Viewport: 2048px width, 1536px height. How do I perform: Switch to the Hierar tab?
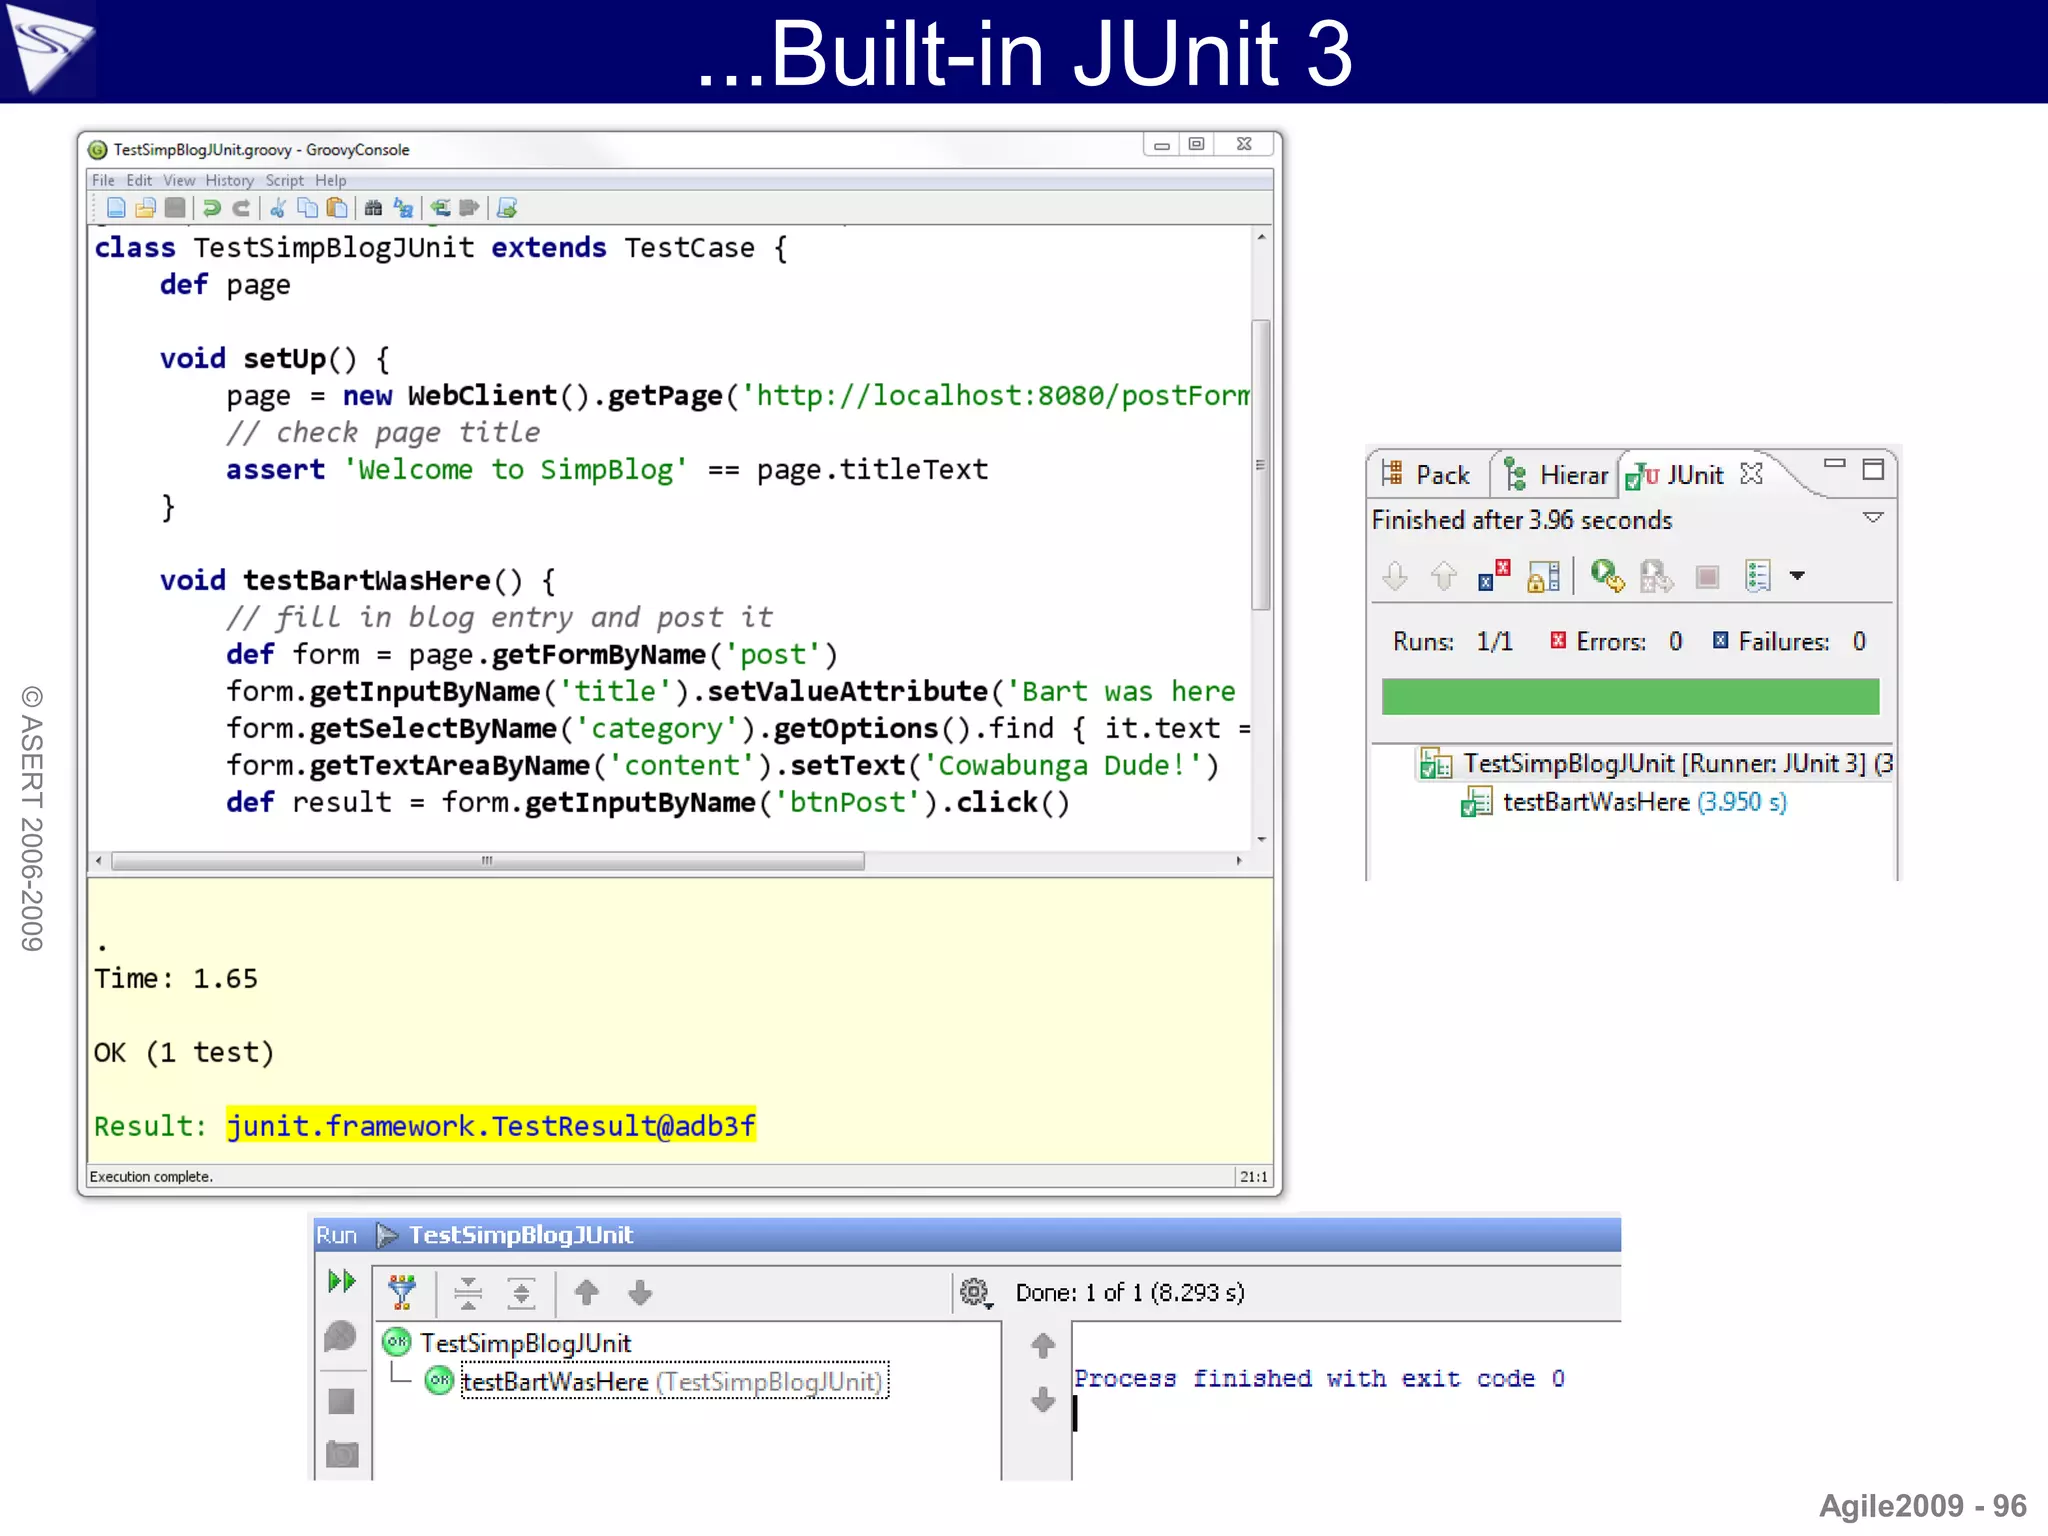(1556, 474)
